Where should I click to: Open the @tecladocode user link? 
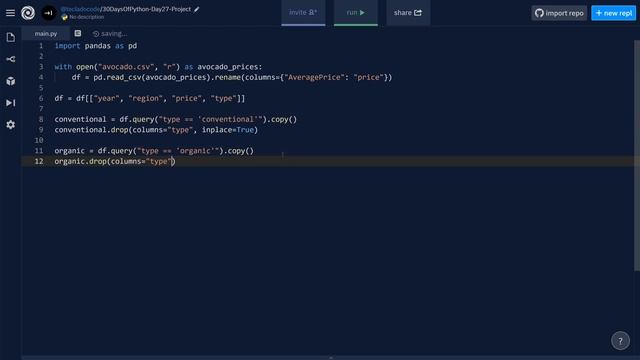80,9
